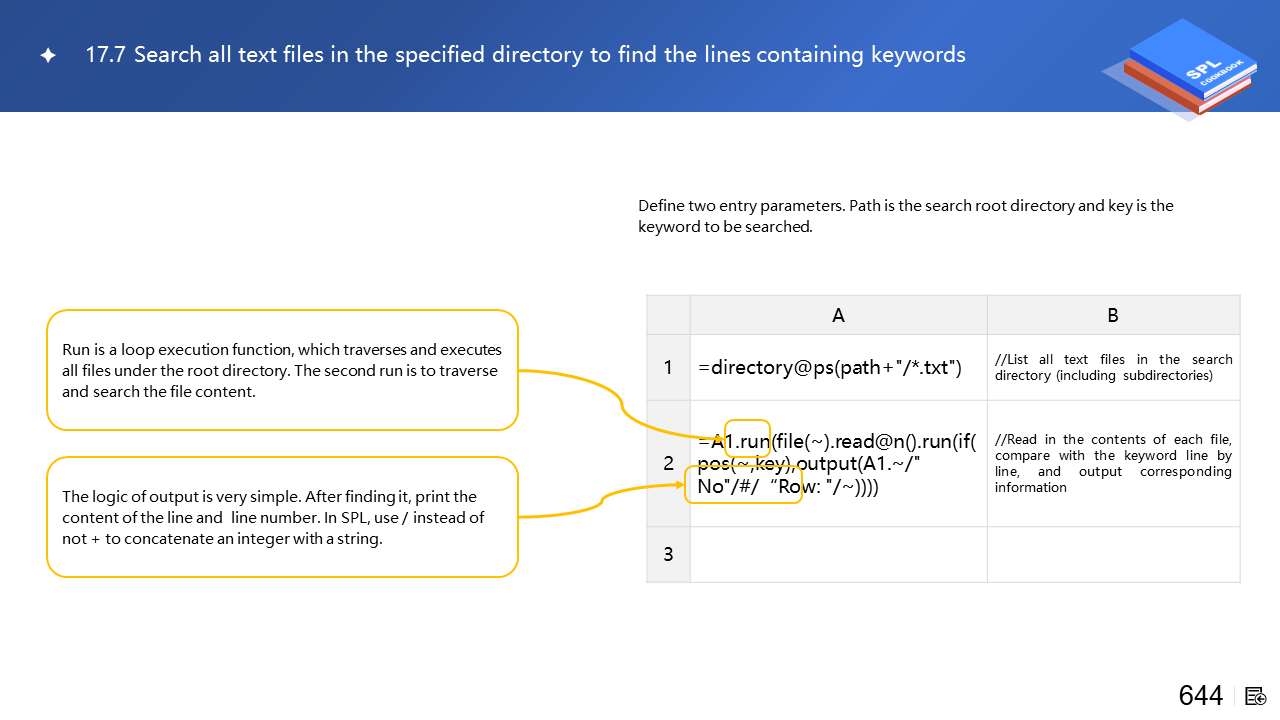Click the empty cell B3

click(x=1113, y=554)
